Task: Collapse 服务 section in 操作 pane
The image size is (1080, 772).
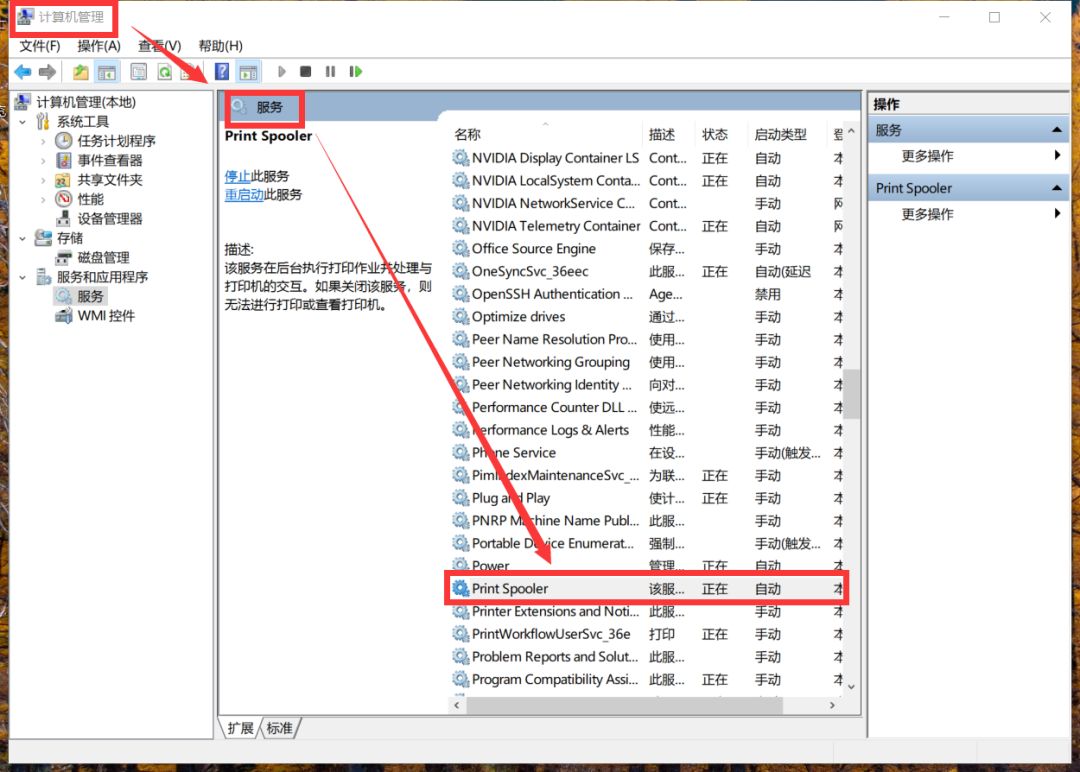Action: 1056,130
